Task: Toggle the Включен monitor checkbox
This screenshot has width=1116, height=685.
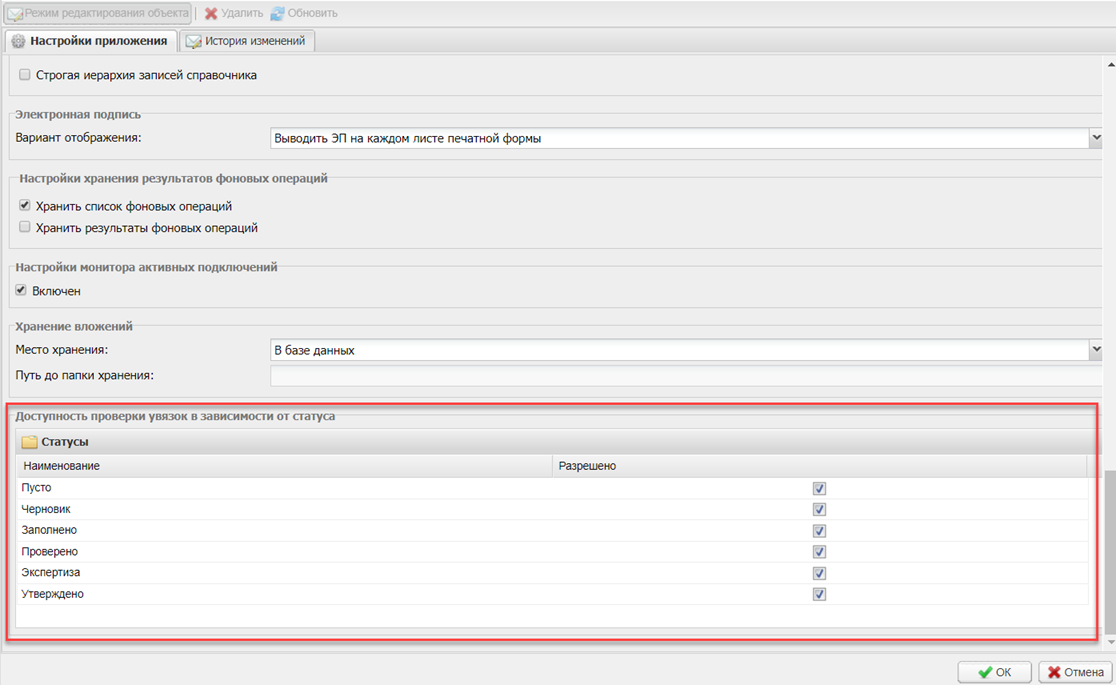Action: 21,291
